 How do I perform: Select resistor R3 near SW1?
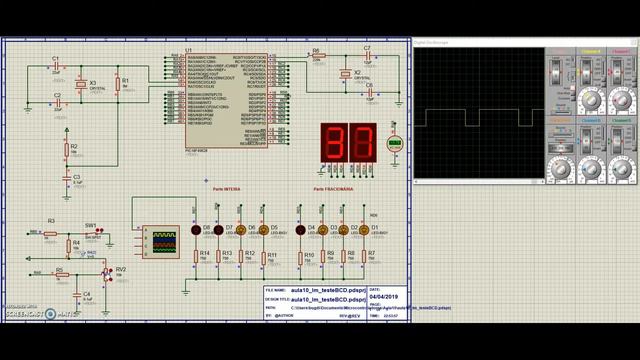[50, 234]
